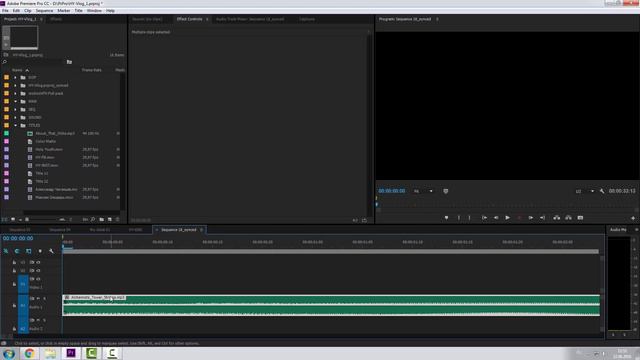Mark Out button in Program monitor
This screenshot has height=360, width=640.
pos(469,218)
